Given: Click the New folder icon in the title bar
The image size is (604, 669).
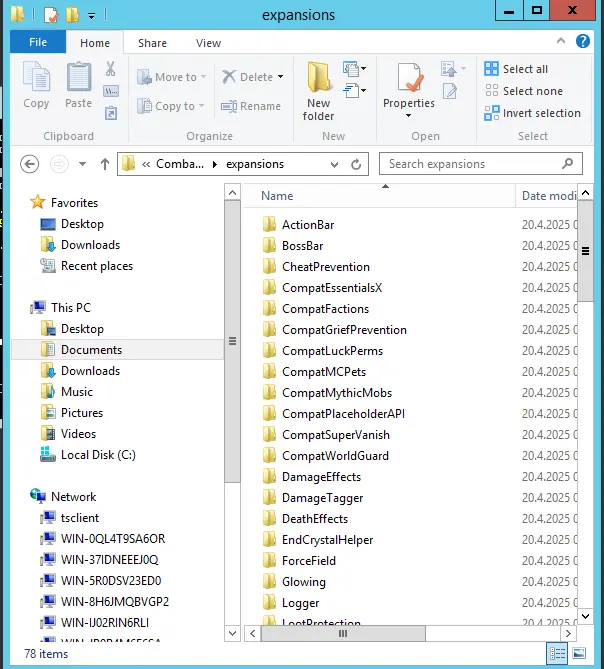Looking at the screenshot, I should (x=73, y=15).
